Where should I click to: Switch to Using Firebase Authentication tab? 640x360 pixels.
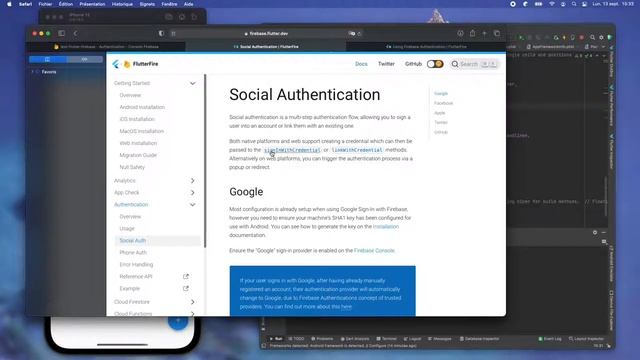click(426, 47)
